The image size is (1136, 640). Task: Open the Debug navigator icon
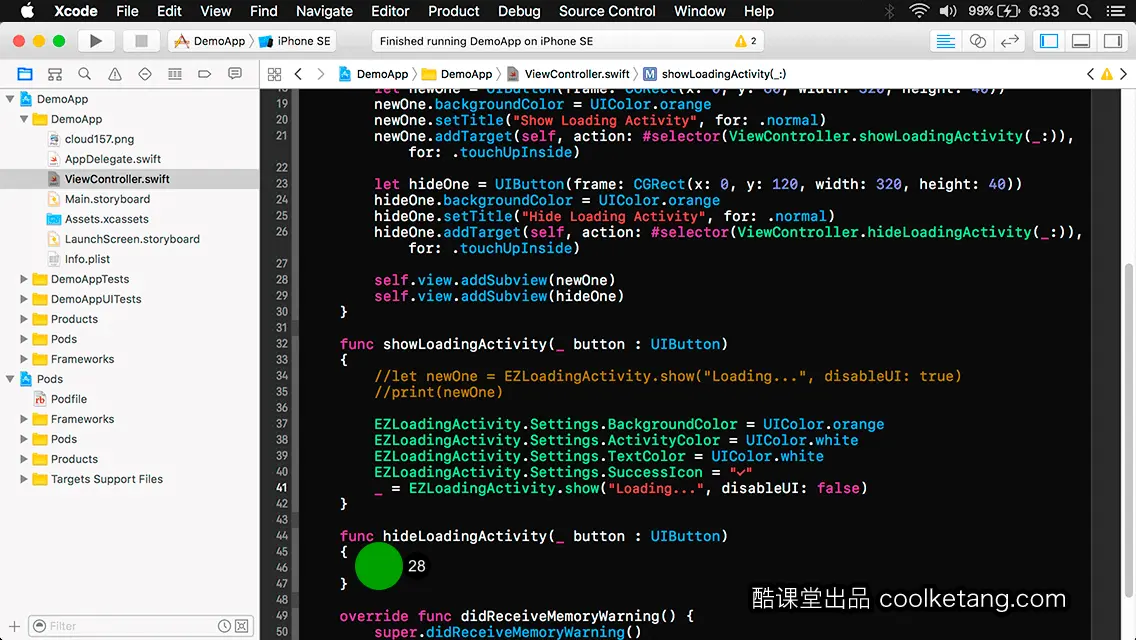pyautogui.click(x=175, y=74)
